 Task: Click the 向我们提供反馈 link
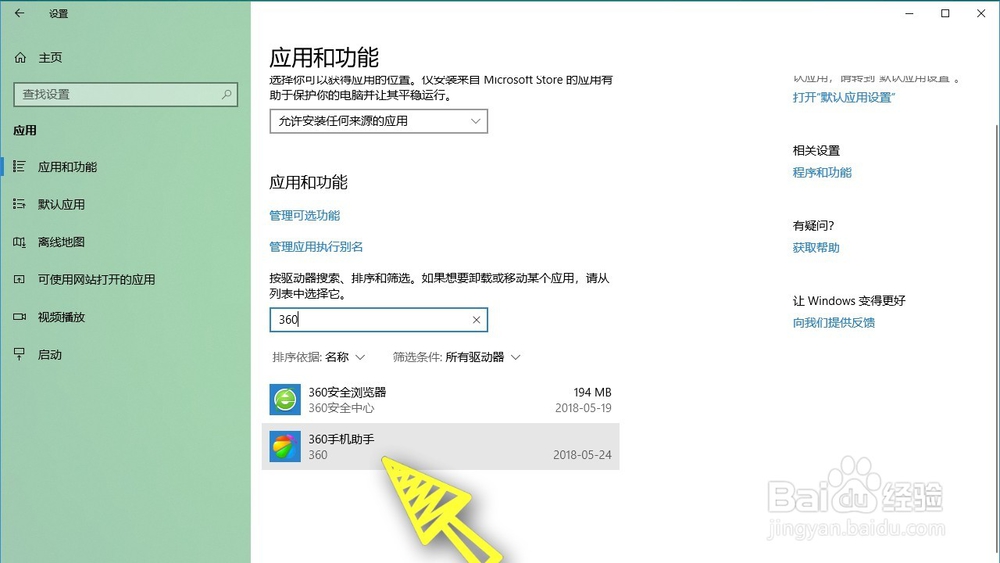(834, 323)
